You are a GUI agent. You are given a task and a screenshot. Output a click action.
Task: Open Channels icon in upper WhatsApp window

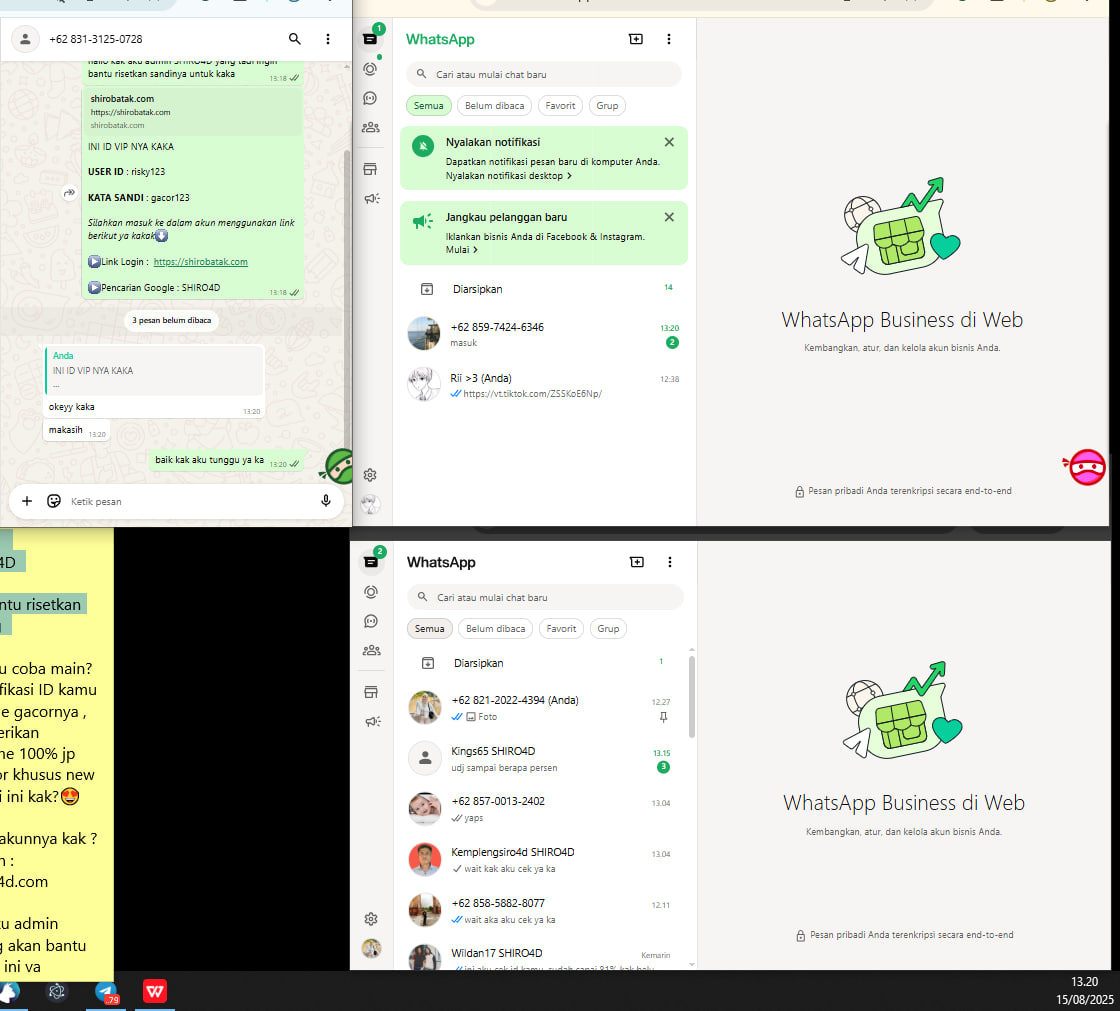370,98
